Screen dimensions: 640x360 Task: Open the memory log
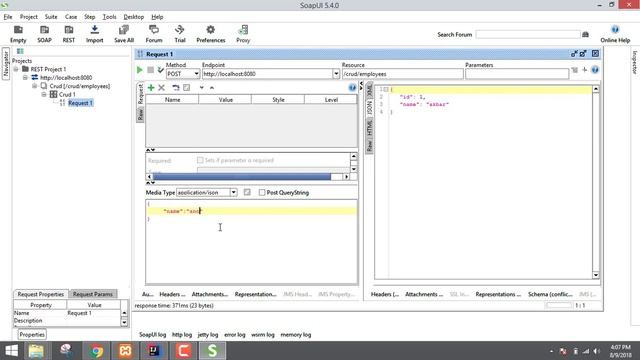296,334
